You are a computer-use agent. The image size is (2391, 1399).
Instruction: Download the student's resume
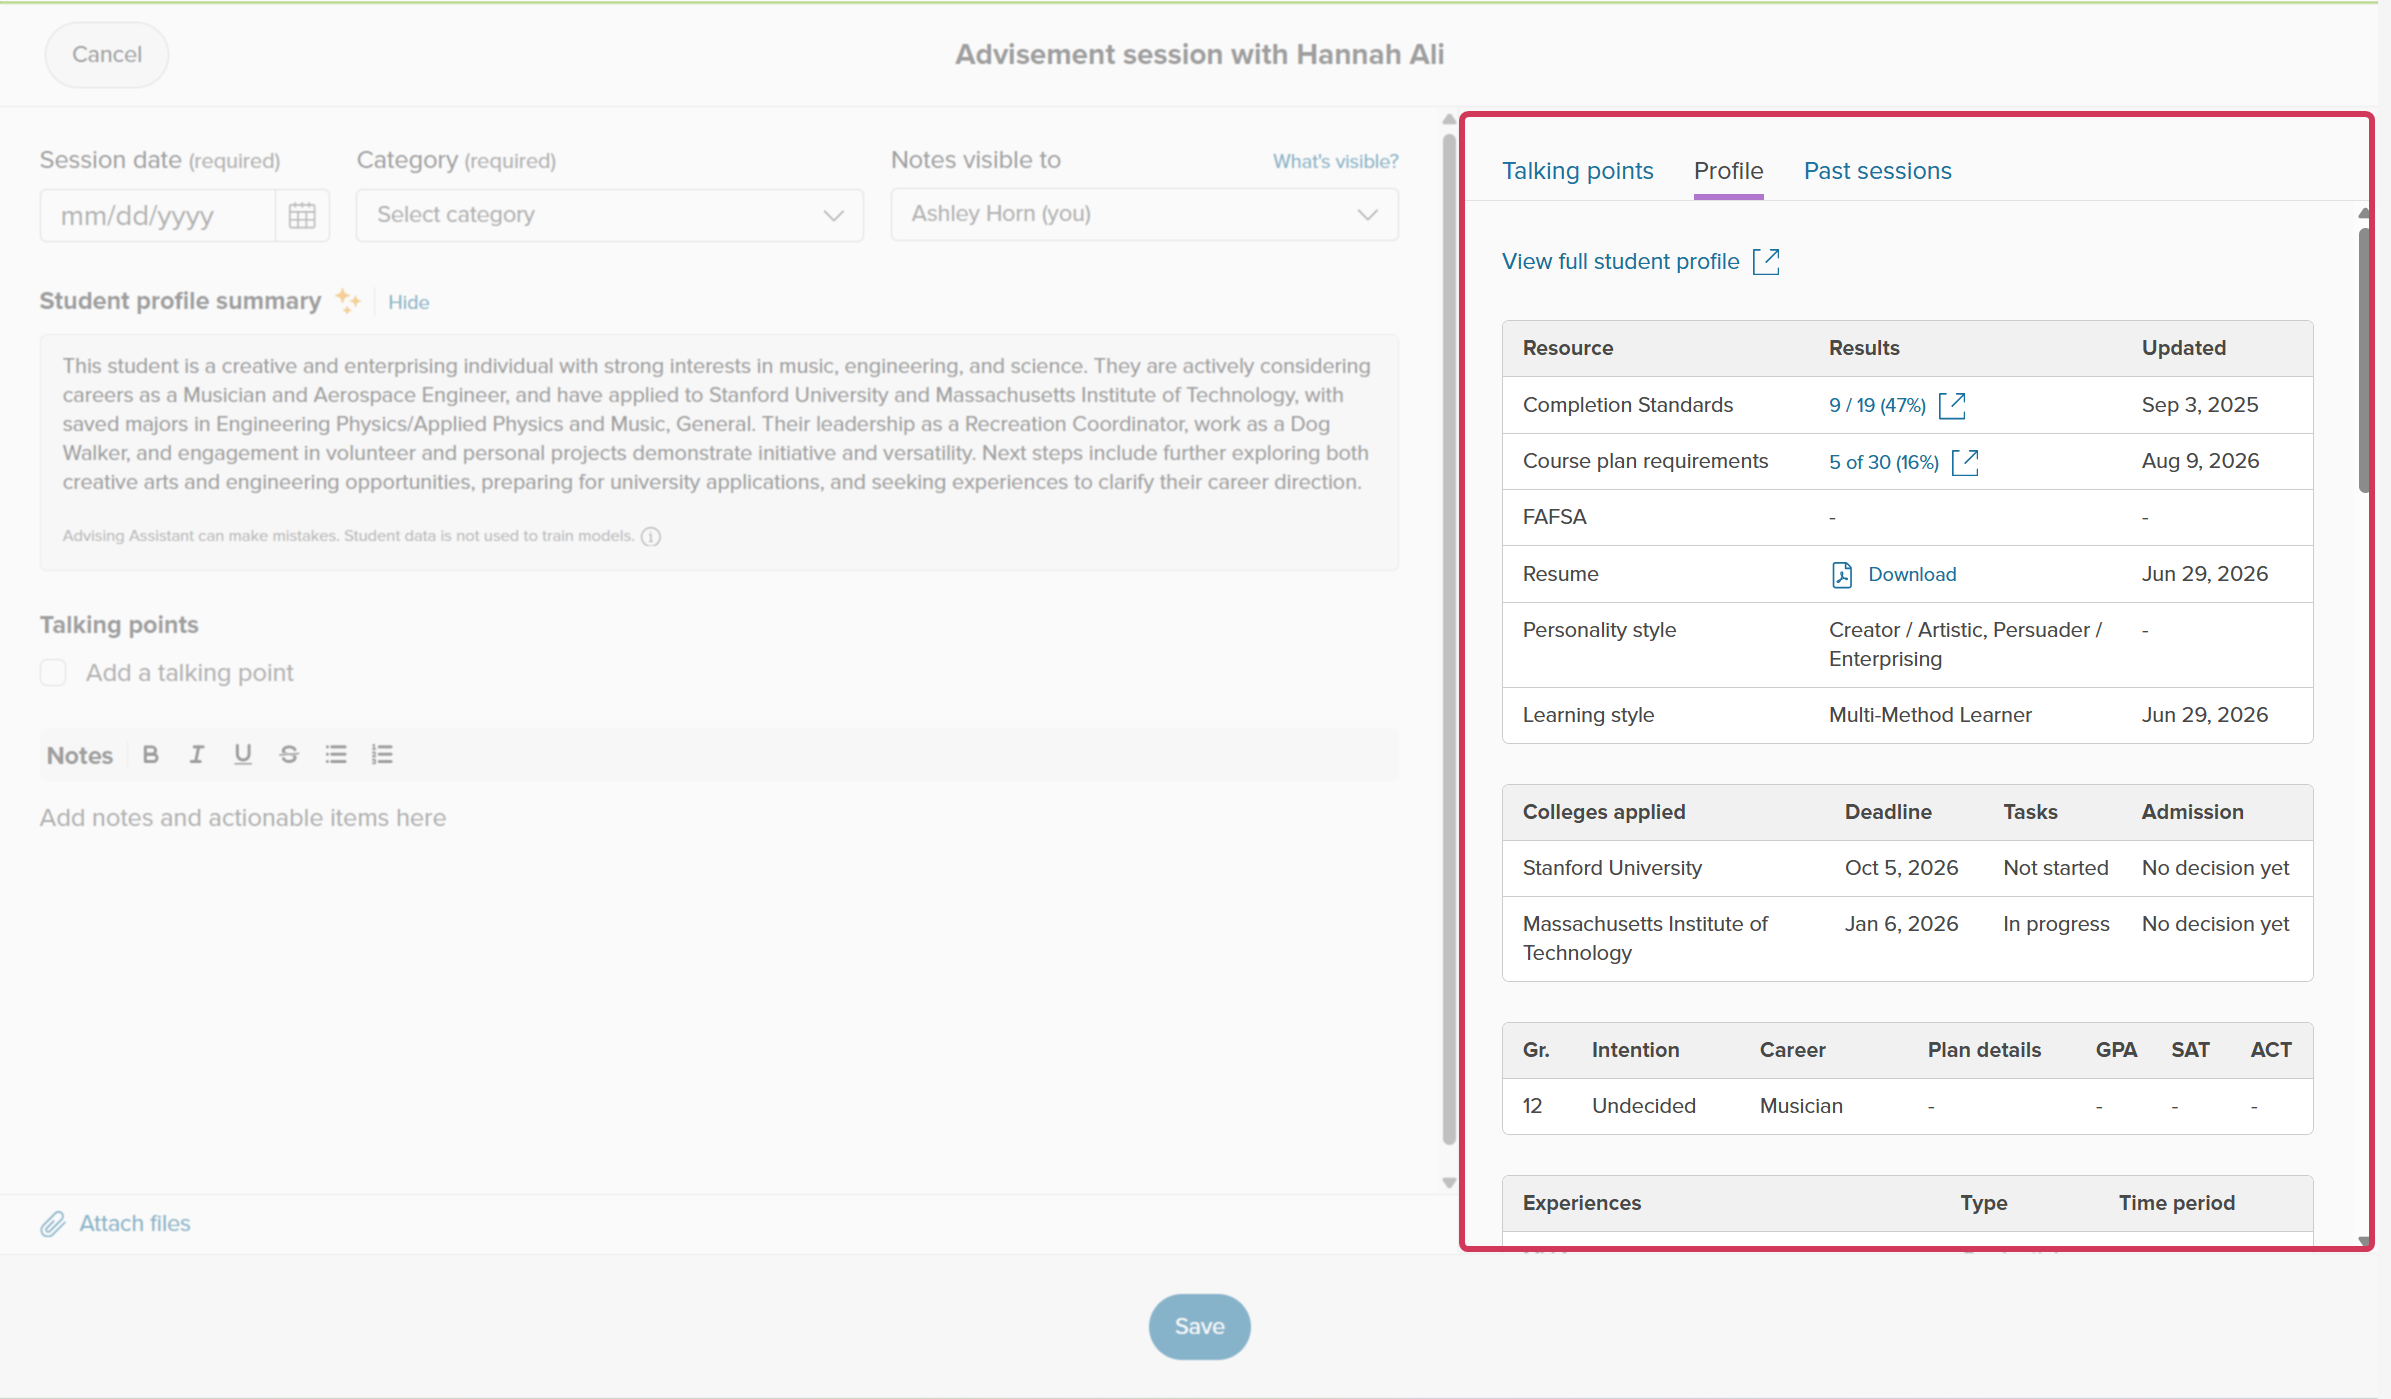1912,574
